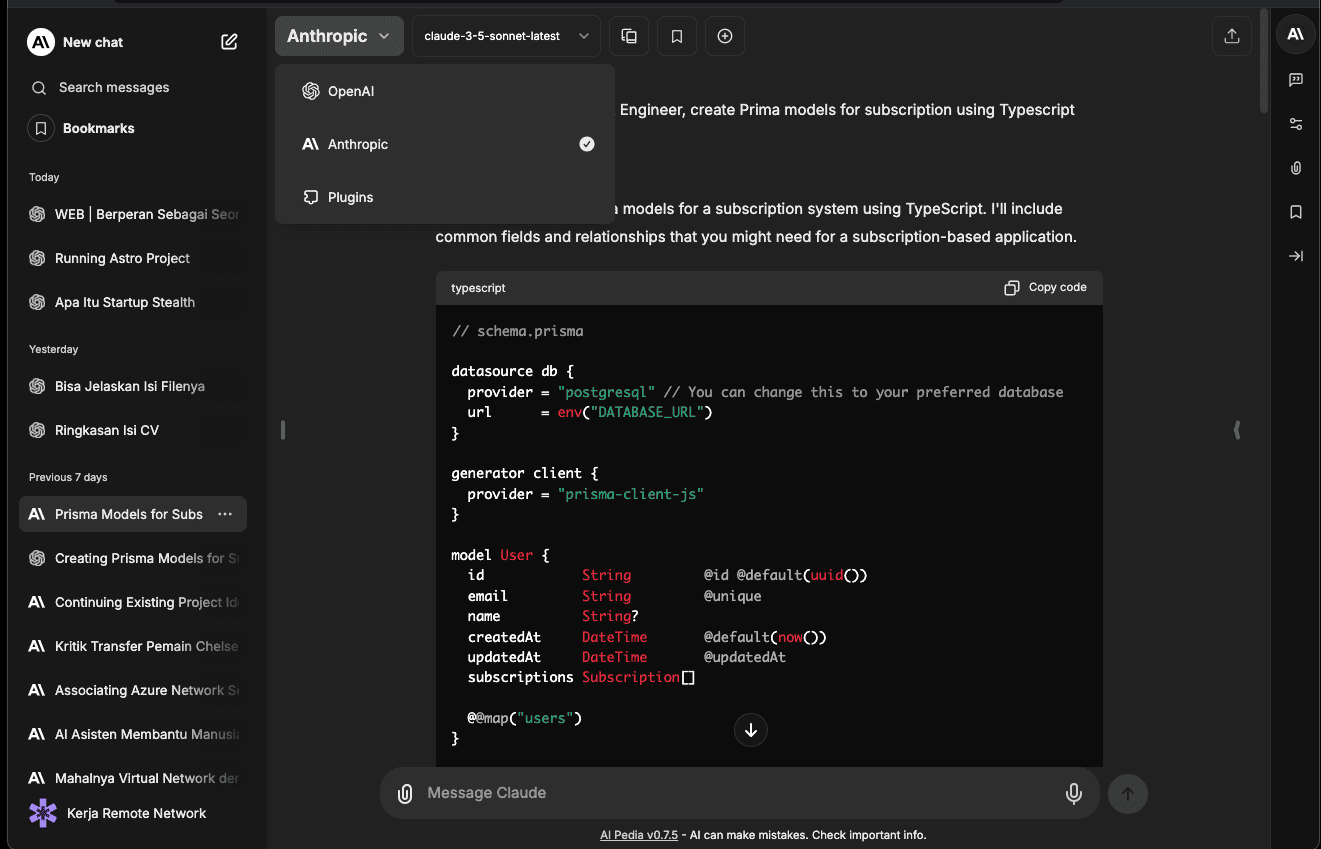The width and height of the screenshot is (1321, 849).
Task: Click the Message Claude input field
Action: coord(738,793)
